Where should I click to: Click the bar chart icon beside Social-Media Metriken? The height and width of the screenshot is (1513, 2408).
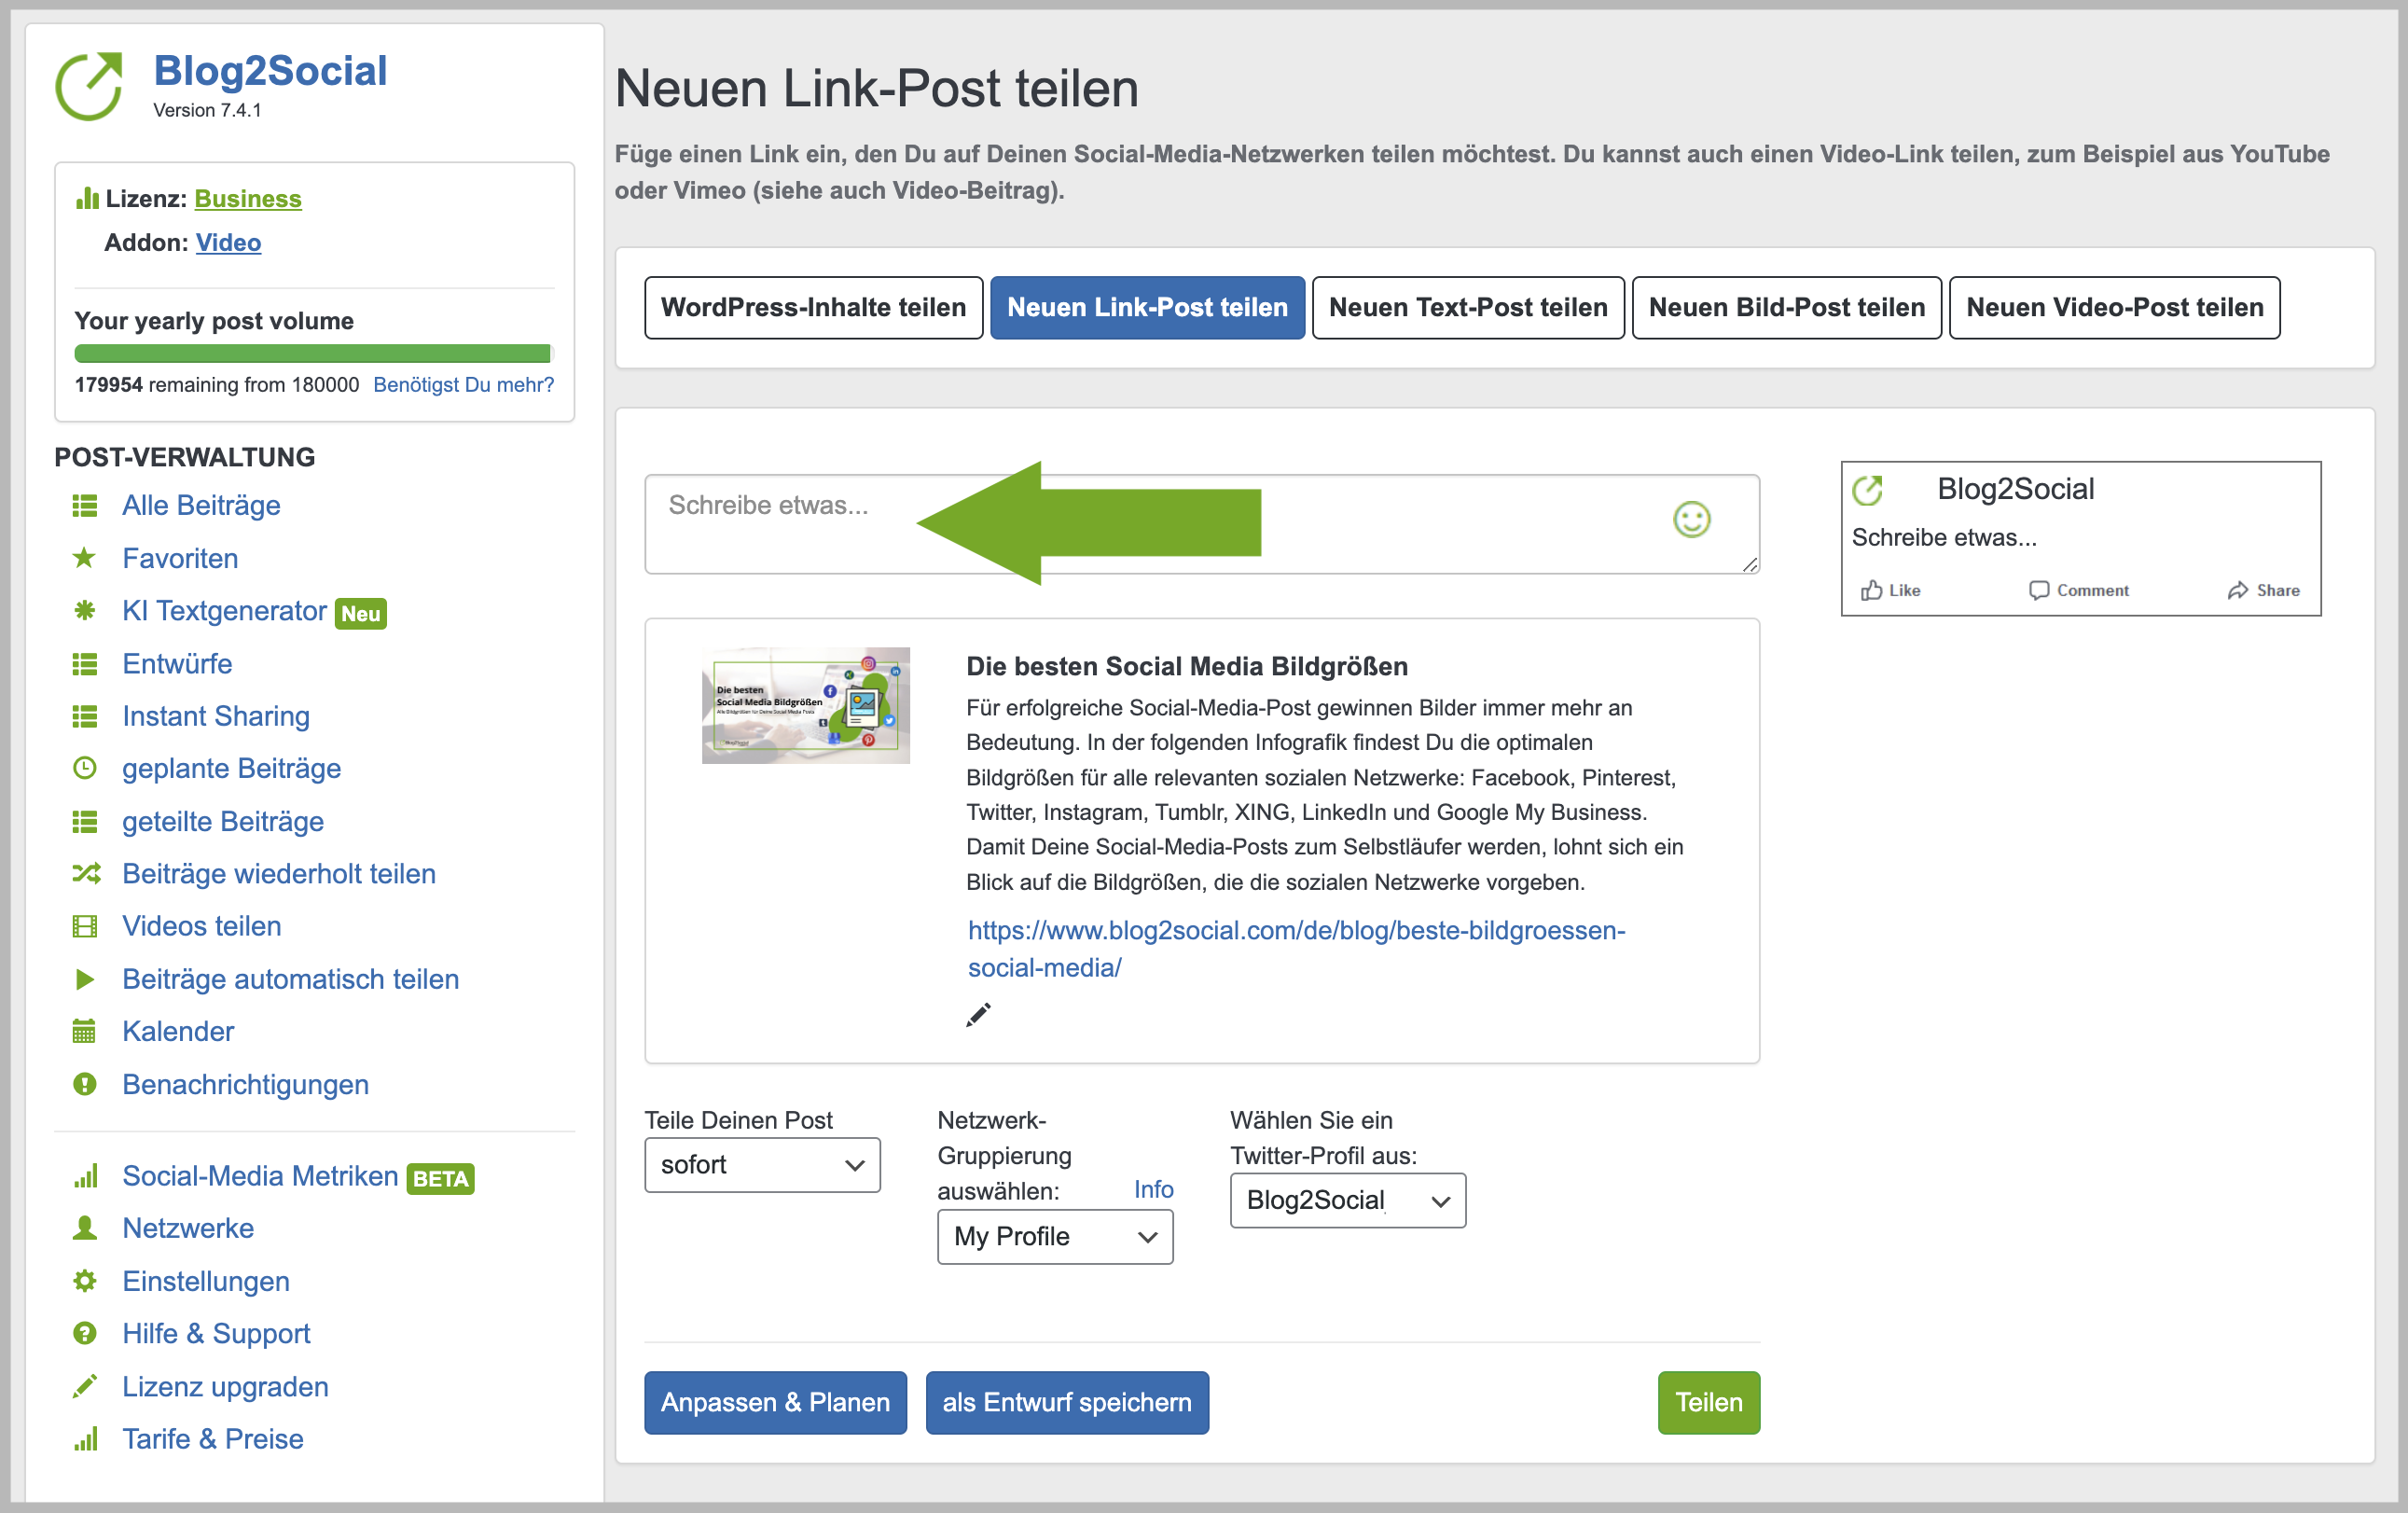[86, 1176]
